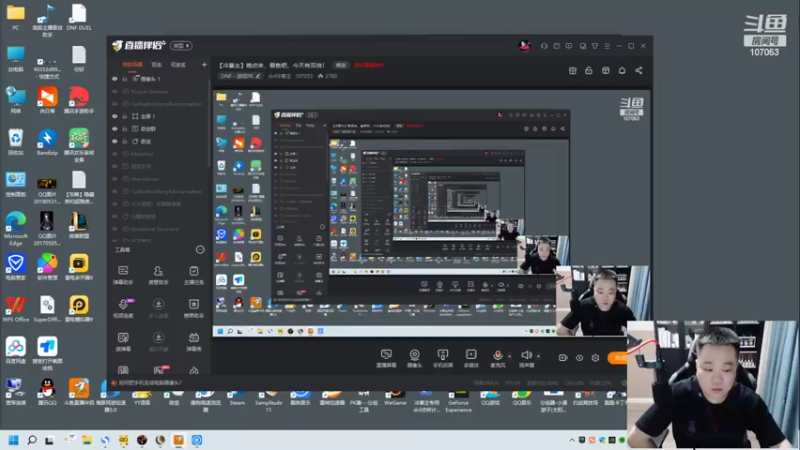This screenshot has height=450, width=800.
Task: Expand microphone options arrow
Action: (509, 356)
